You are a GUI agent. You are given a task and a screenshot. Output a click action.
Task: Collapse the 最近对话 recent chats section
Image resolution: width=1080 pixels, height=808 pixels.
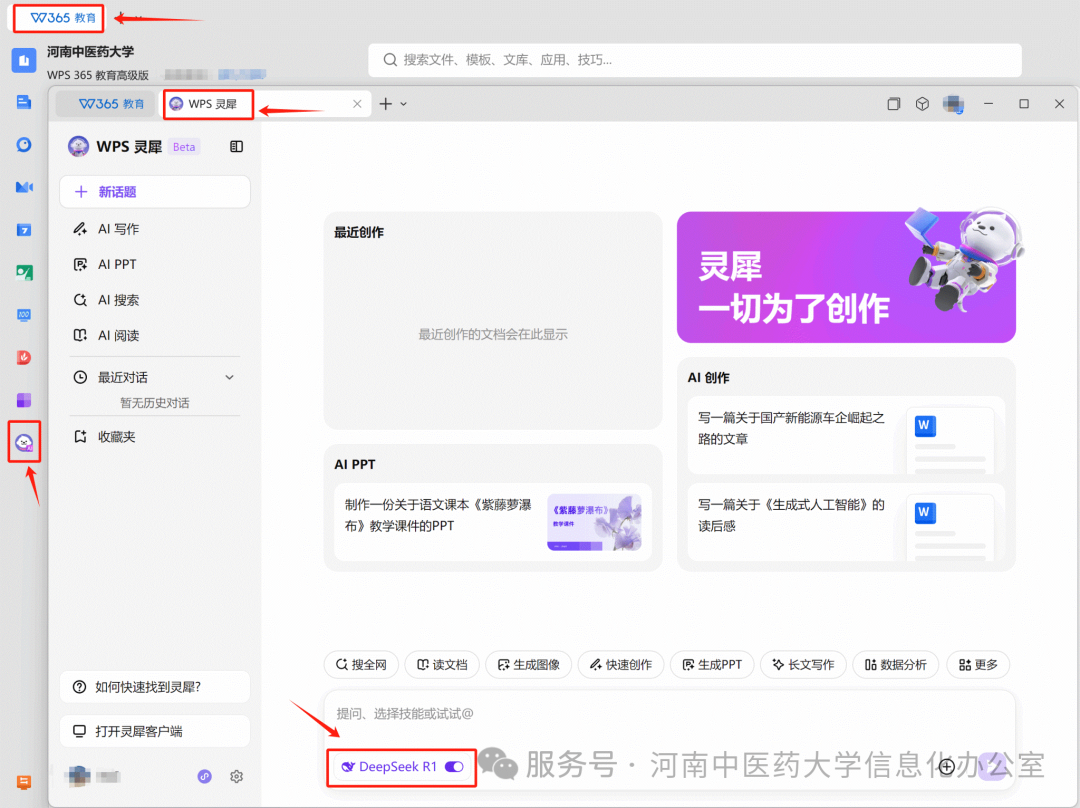point(229,377)
